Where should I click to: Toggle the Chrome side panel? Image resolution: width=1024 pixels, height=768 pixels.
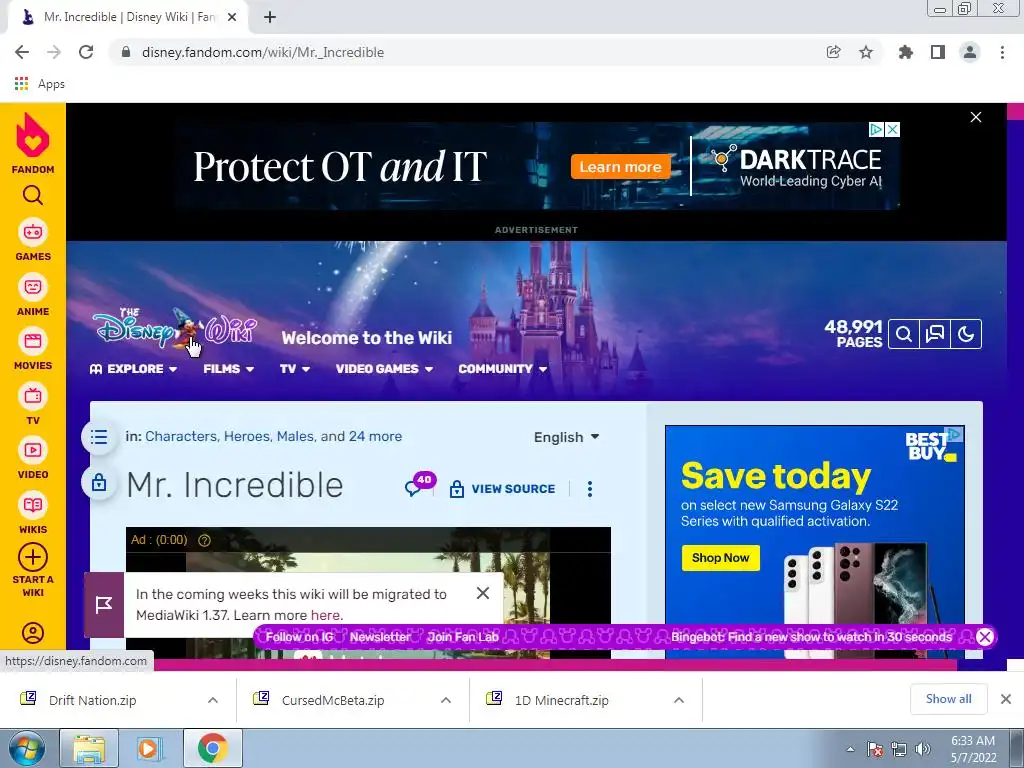(x=938, y=52)
